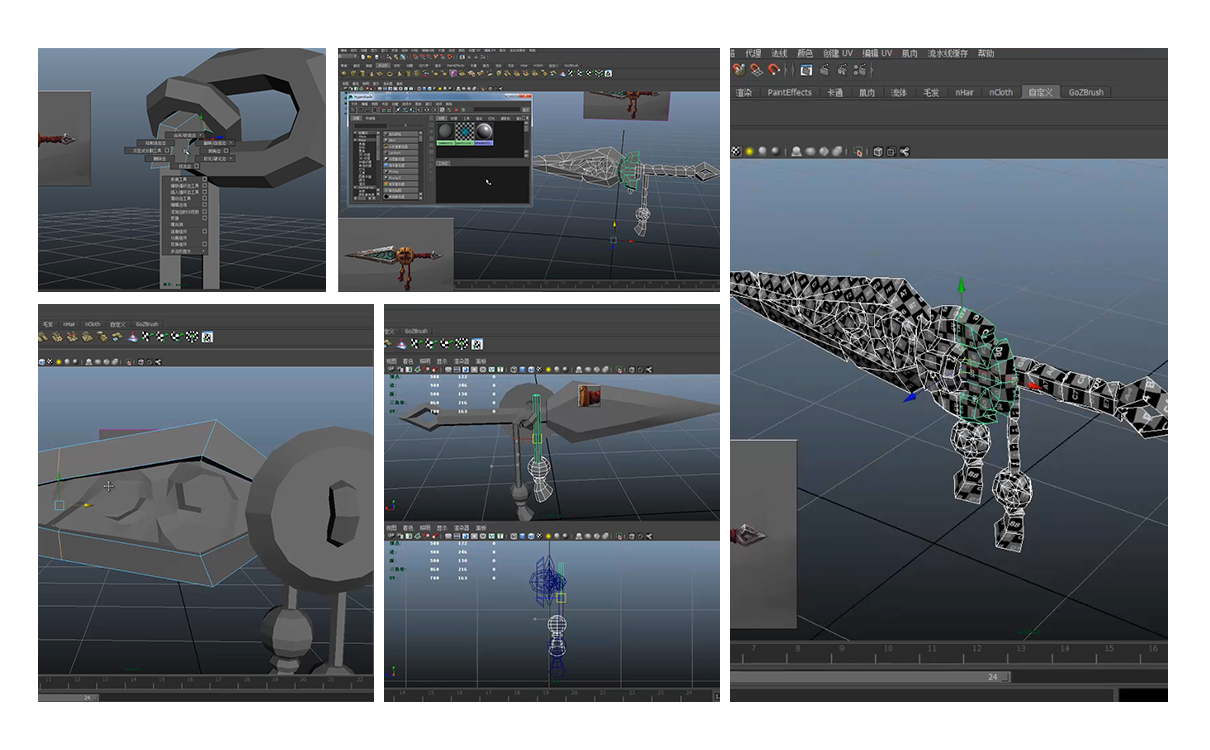
Task: Open 显示 menu of lower bottom-middle viewport
Action: (x=443, y=527)
